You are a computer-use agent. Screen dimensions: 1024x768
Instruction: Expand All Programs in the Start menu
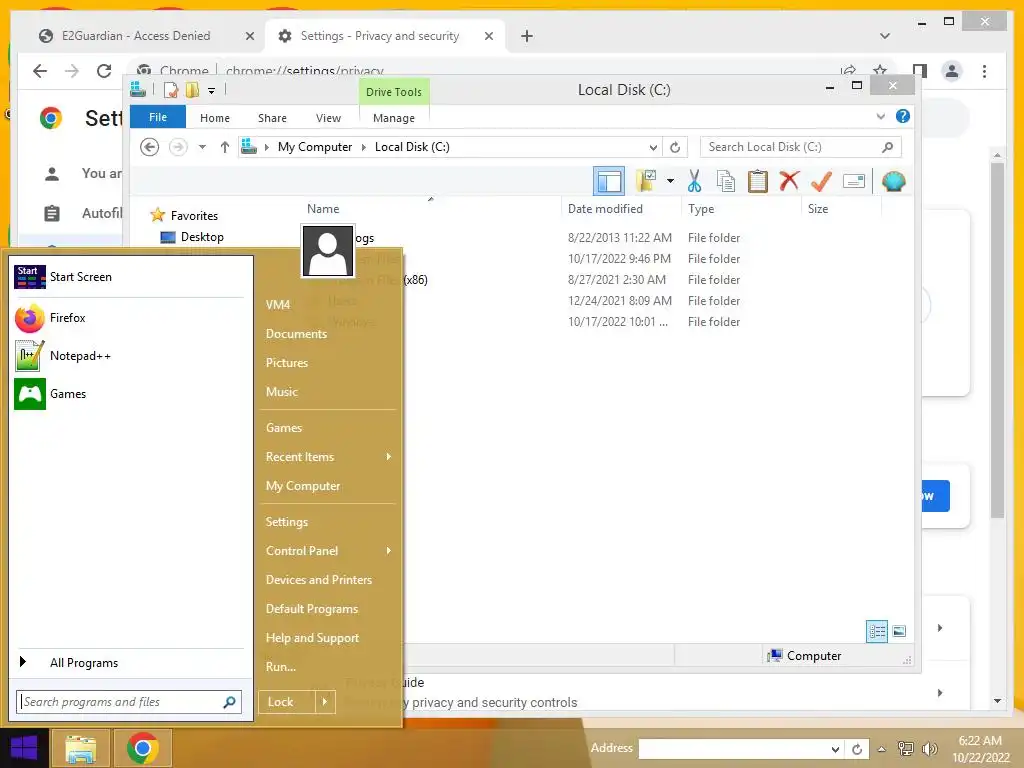129,663
